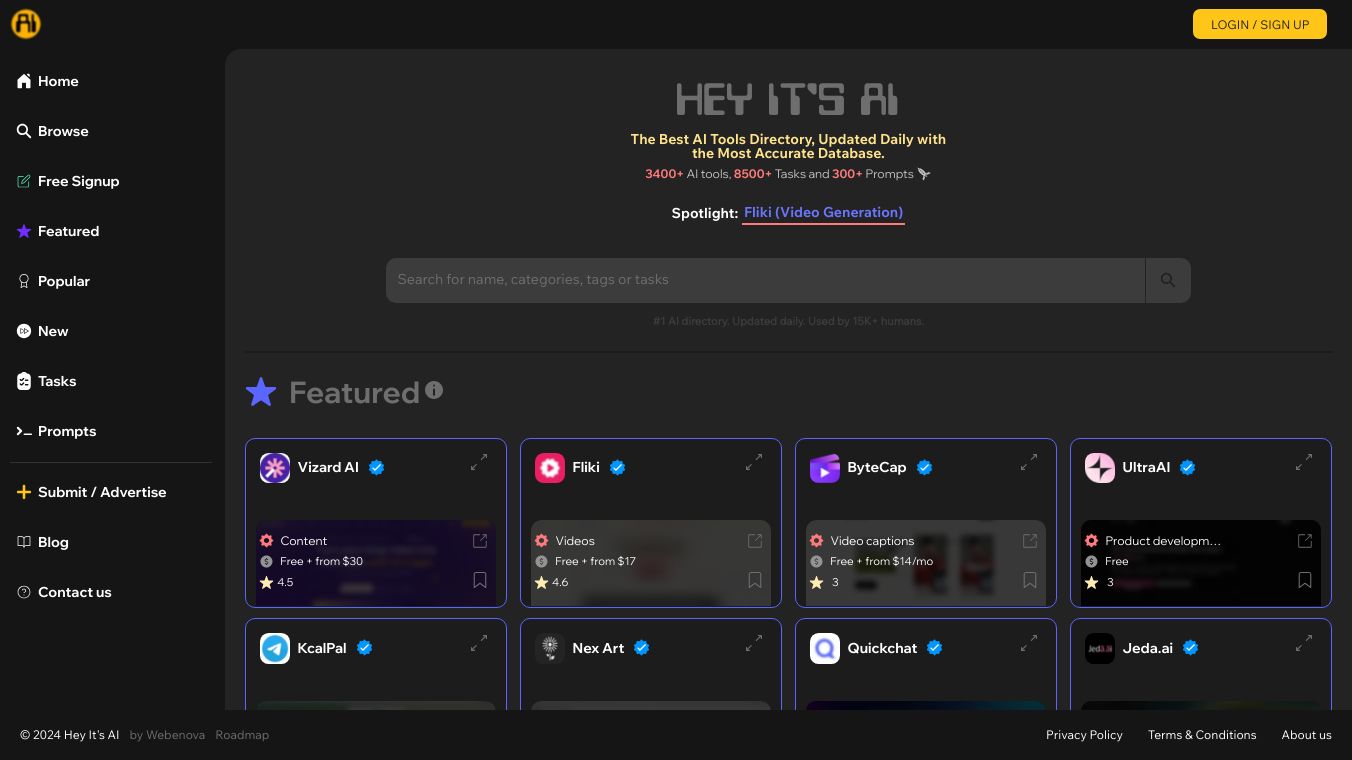Image resolution: width=1352 pixels, height=760 pixels.
Task: Click the Video captions category on ByteCap
Action: point(872,541)
